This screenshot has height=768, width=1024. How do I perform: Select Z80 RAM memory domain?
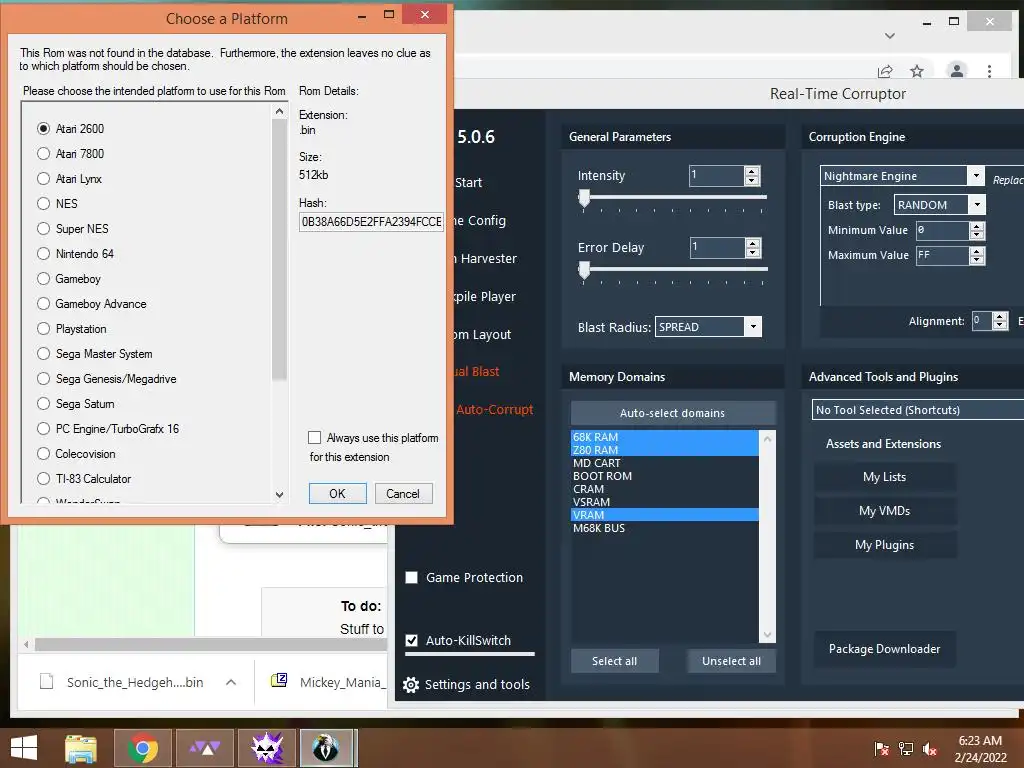point(665,450)
